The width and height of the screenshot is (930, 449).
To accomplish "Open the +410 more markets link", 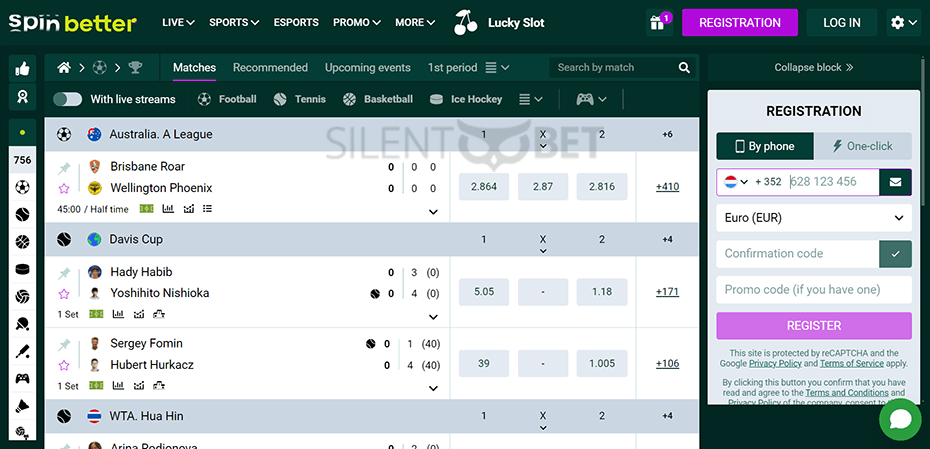I will pos(667,187).
